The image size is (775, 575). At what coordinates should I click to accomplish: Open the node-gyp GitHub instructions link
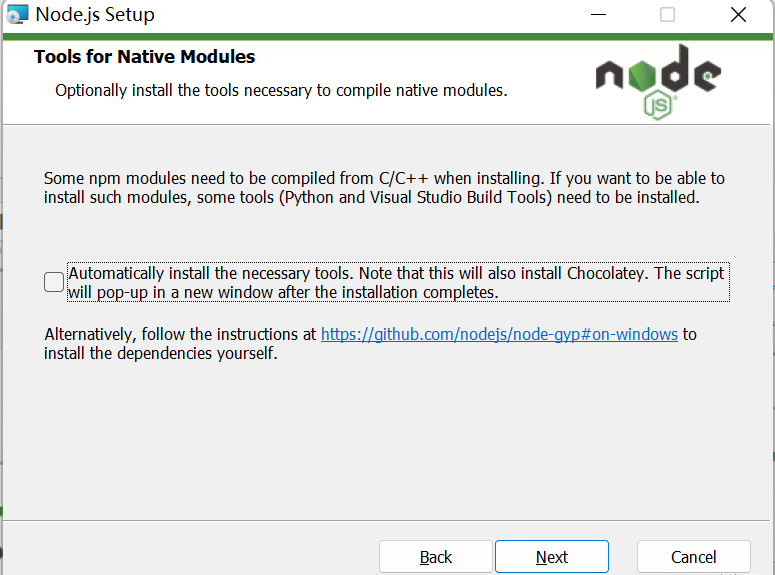pyautogui.click(x=499, y=334)
